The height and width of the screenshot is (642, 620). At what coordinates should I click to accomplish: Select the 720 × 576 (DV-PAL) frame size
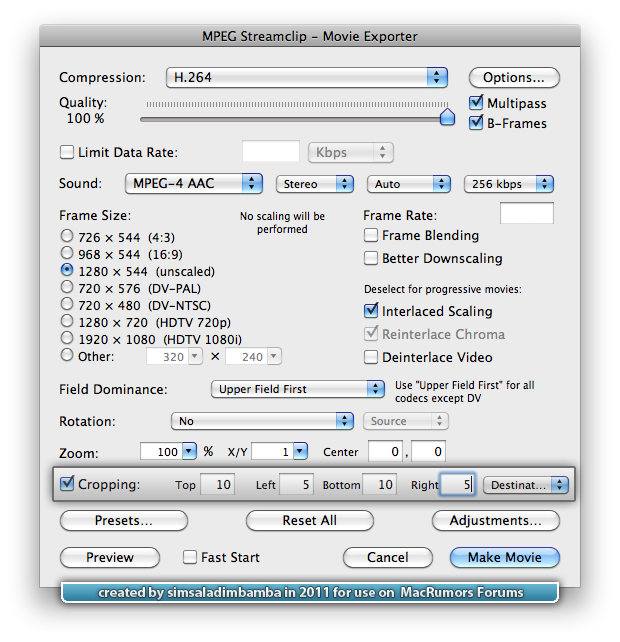[x=67, y=287]
